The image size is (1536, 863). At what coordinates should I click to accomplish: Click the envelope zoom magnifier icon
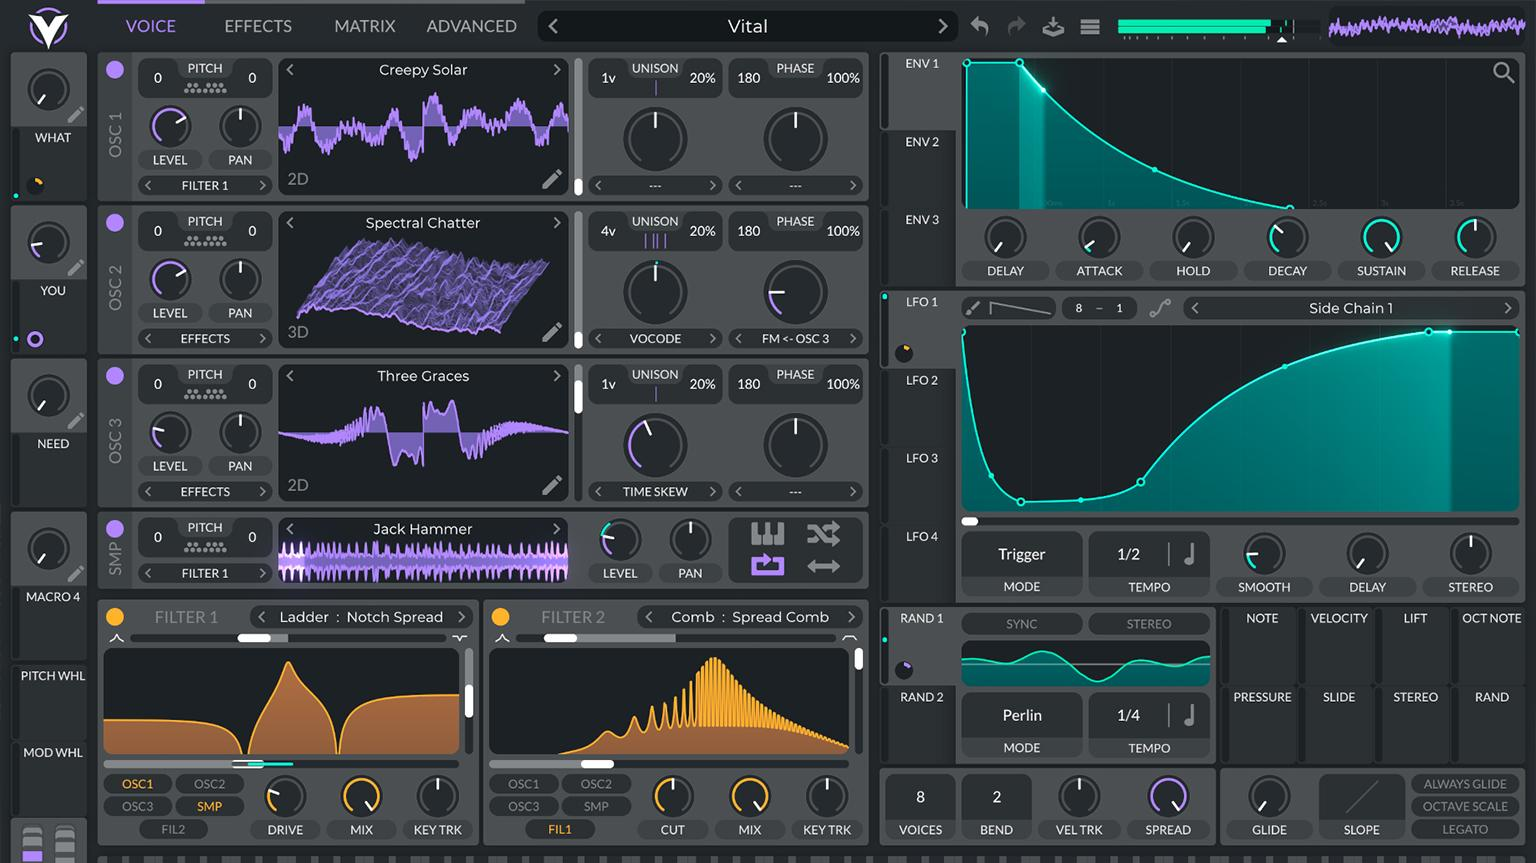point(1503,72)
